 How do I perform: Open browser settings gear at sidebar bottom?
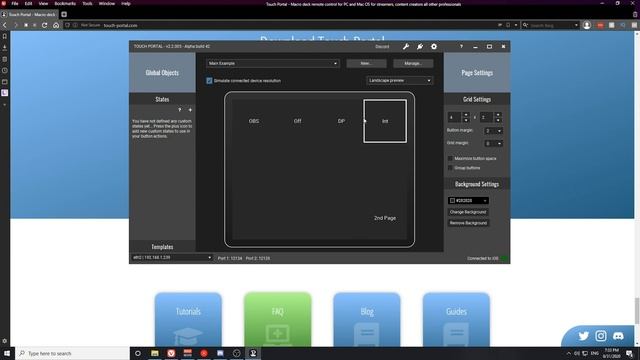(x=4, y=341)
